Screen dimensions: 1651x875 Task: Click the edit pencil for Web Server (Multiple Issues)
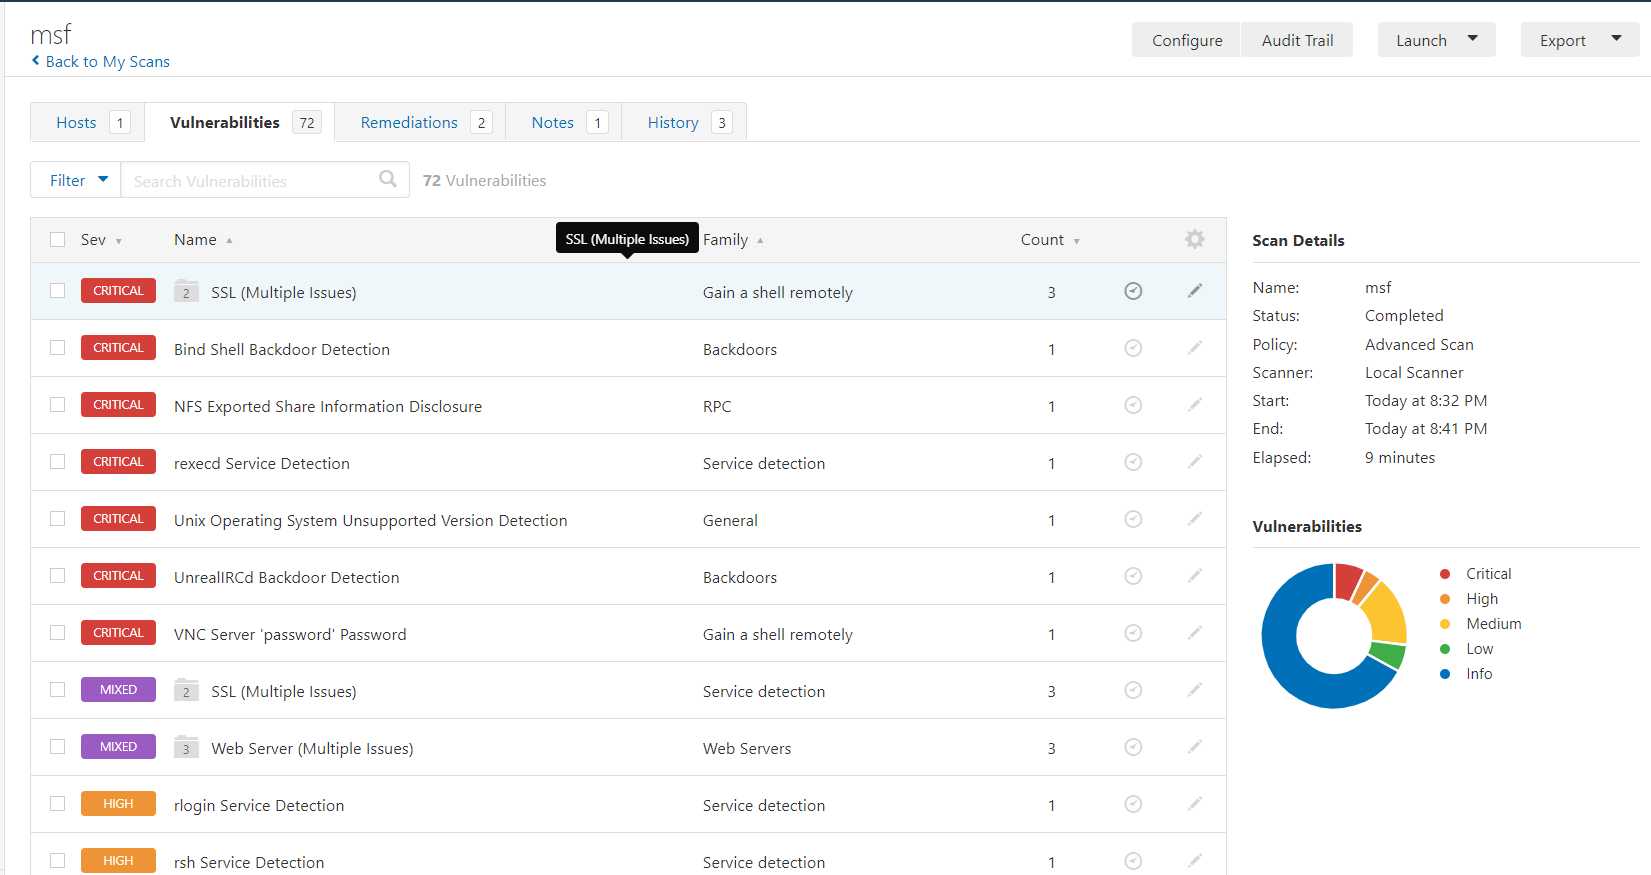[x=1194, y=747]
